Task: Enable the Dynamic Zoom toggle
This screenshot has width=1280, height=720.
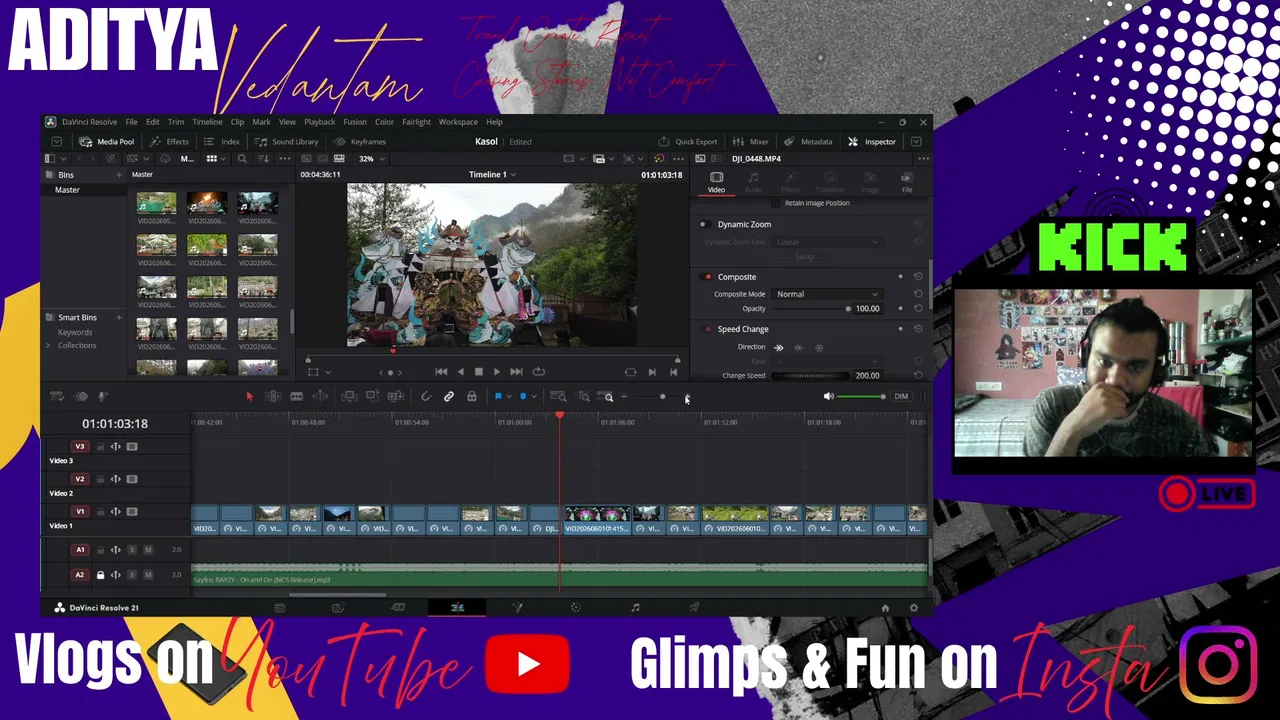Action: click(x=704, y=225)
